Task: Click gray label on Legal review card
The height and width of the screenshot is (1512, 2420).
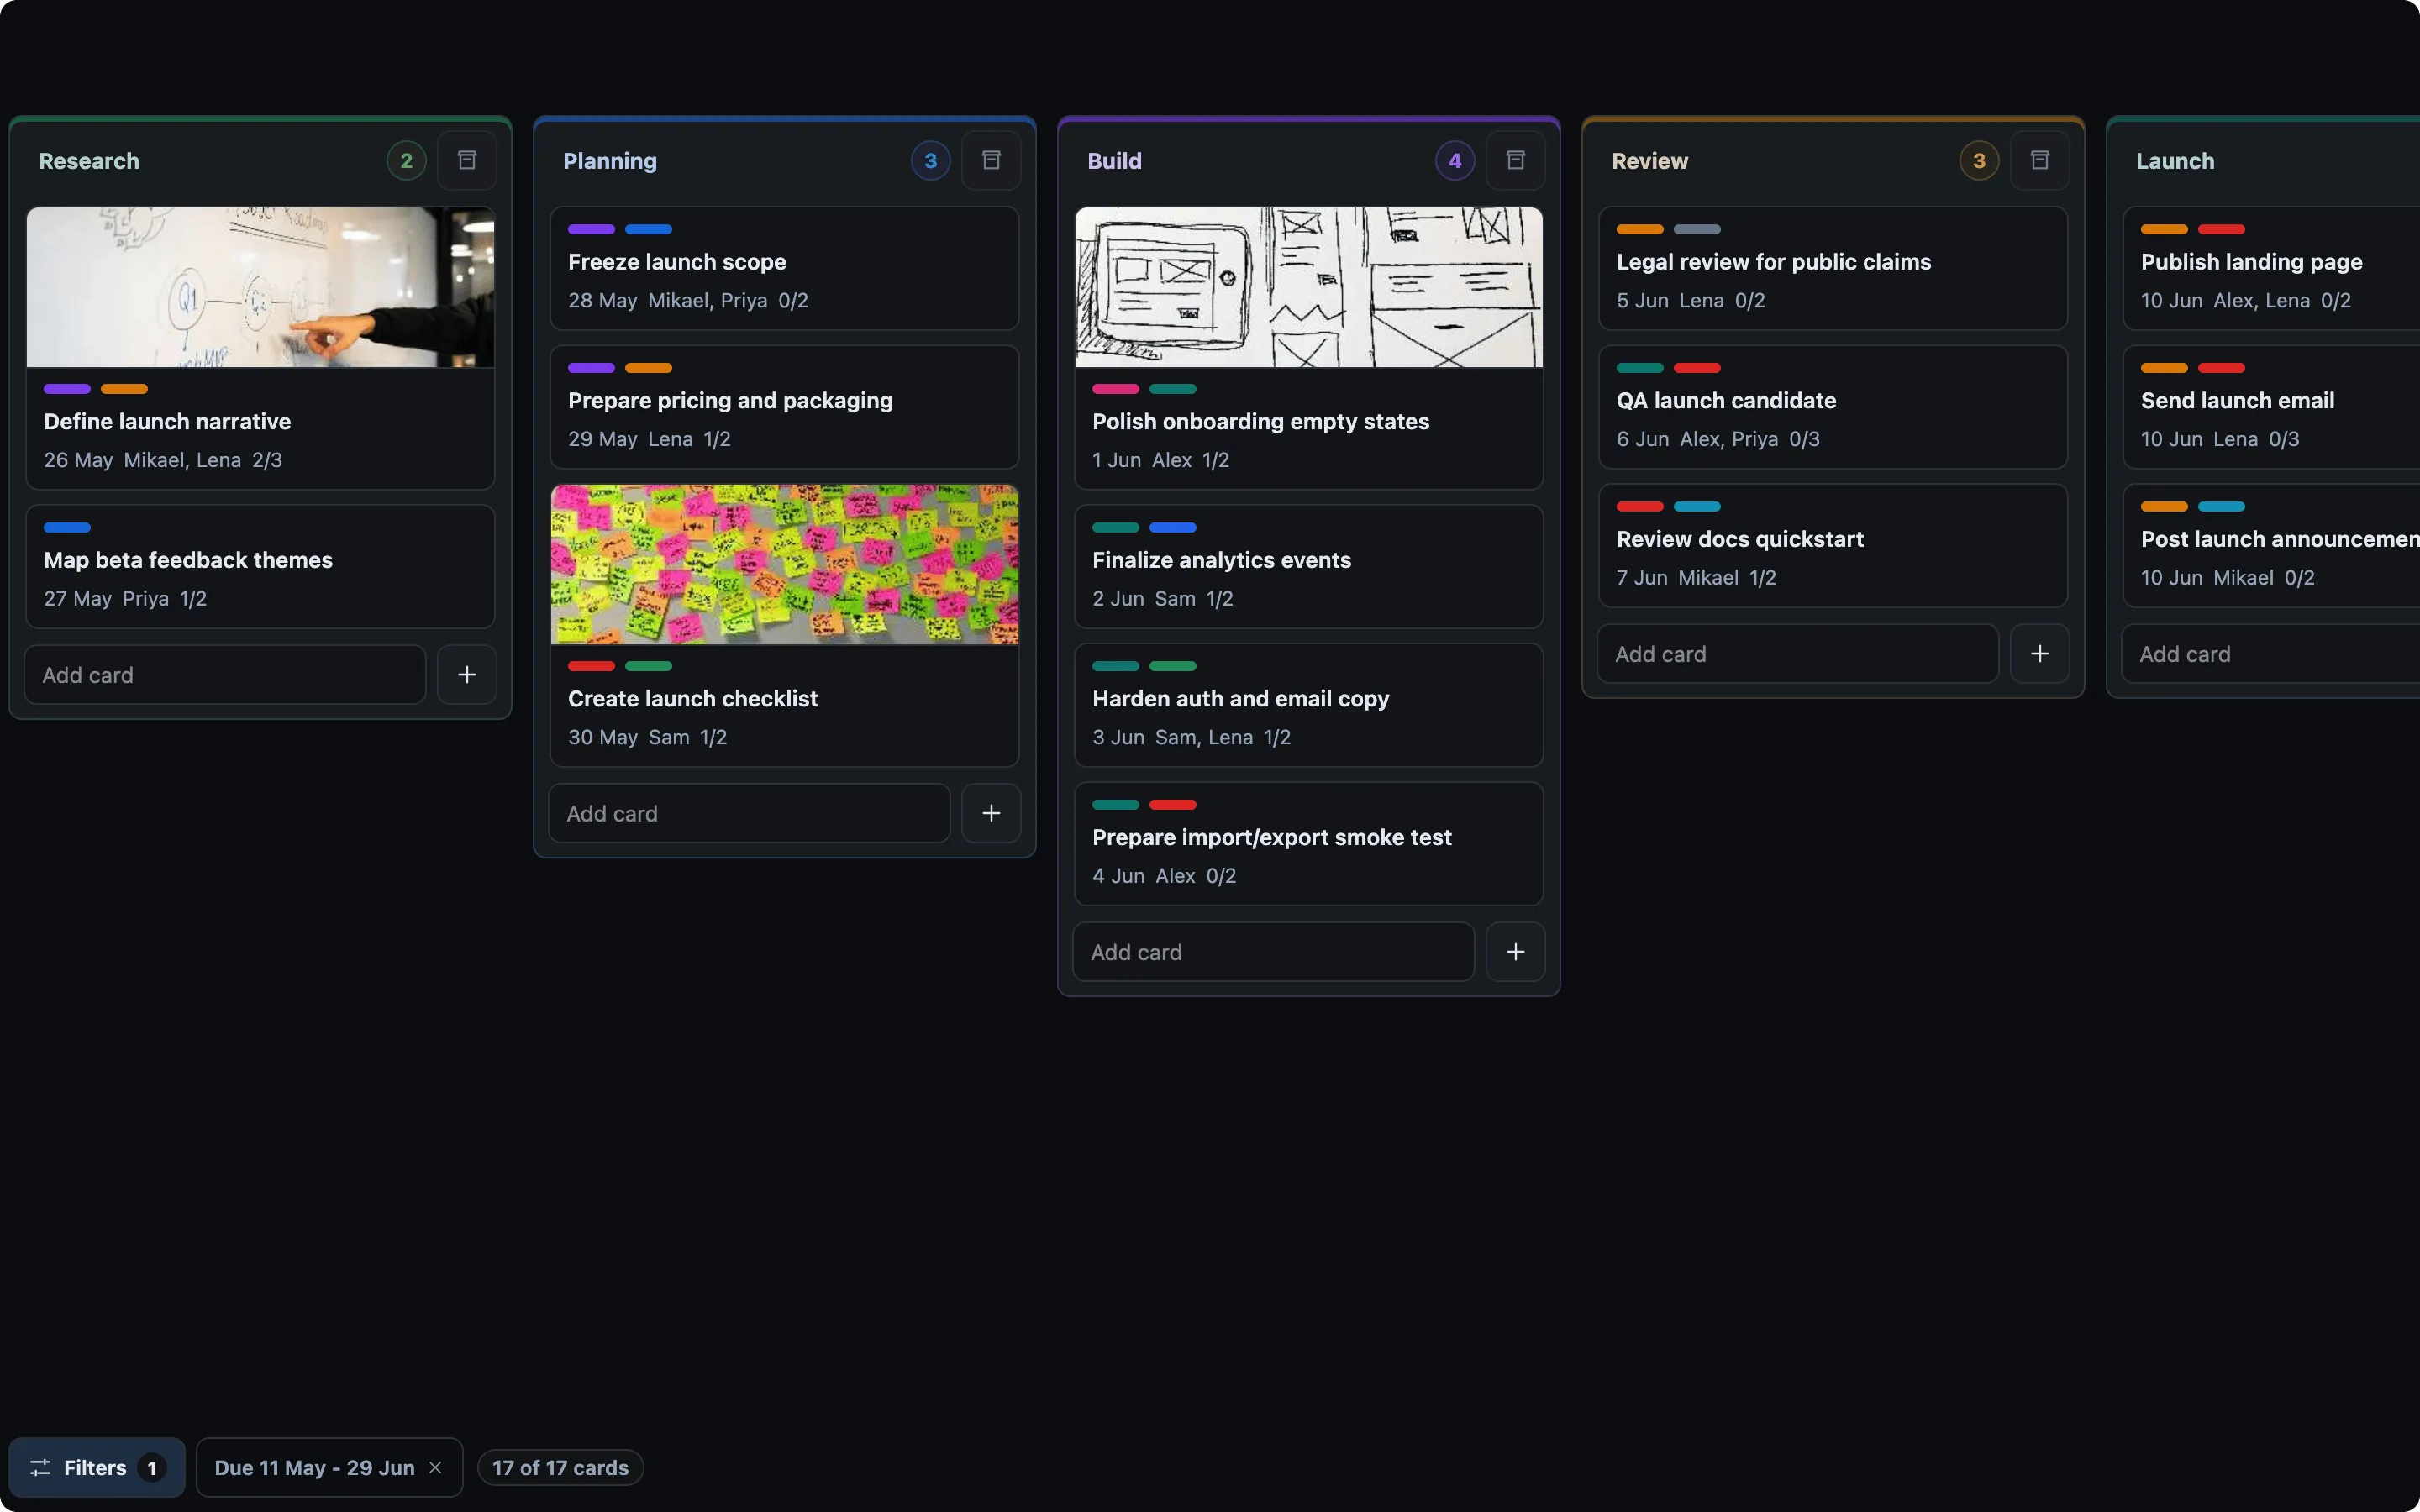Action: tap(1697, 230)
